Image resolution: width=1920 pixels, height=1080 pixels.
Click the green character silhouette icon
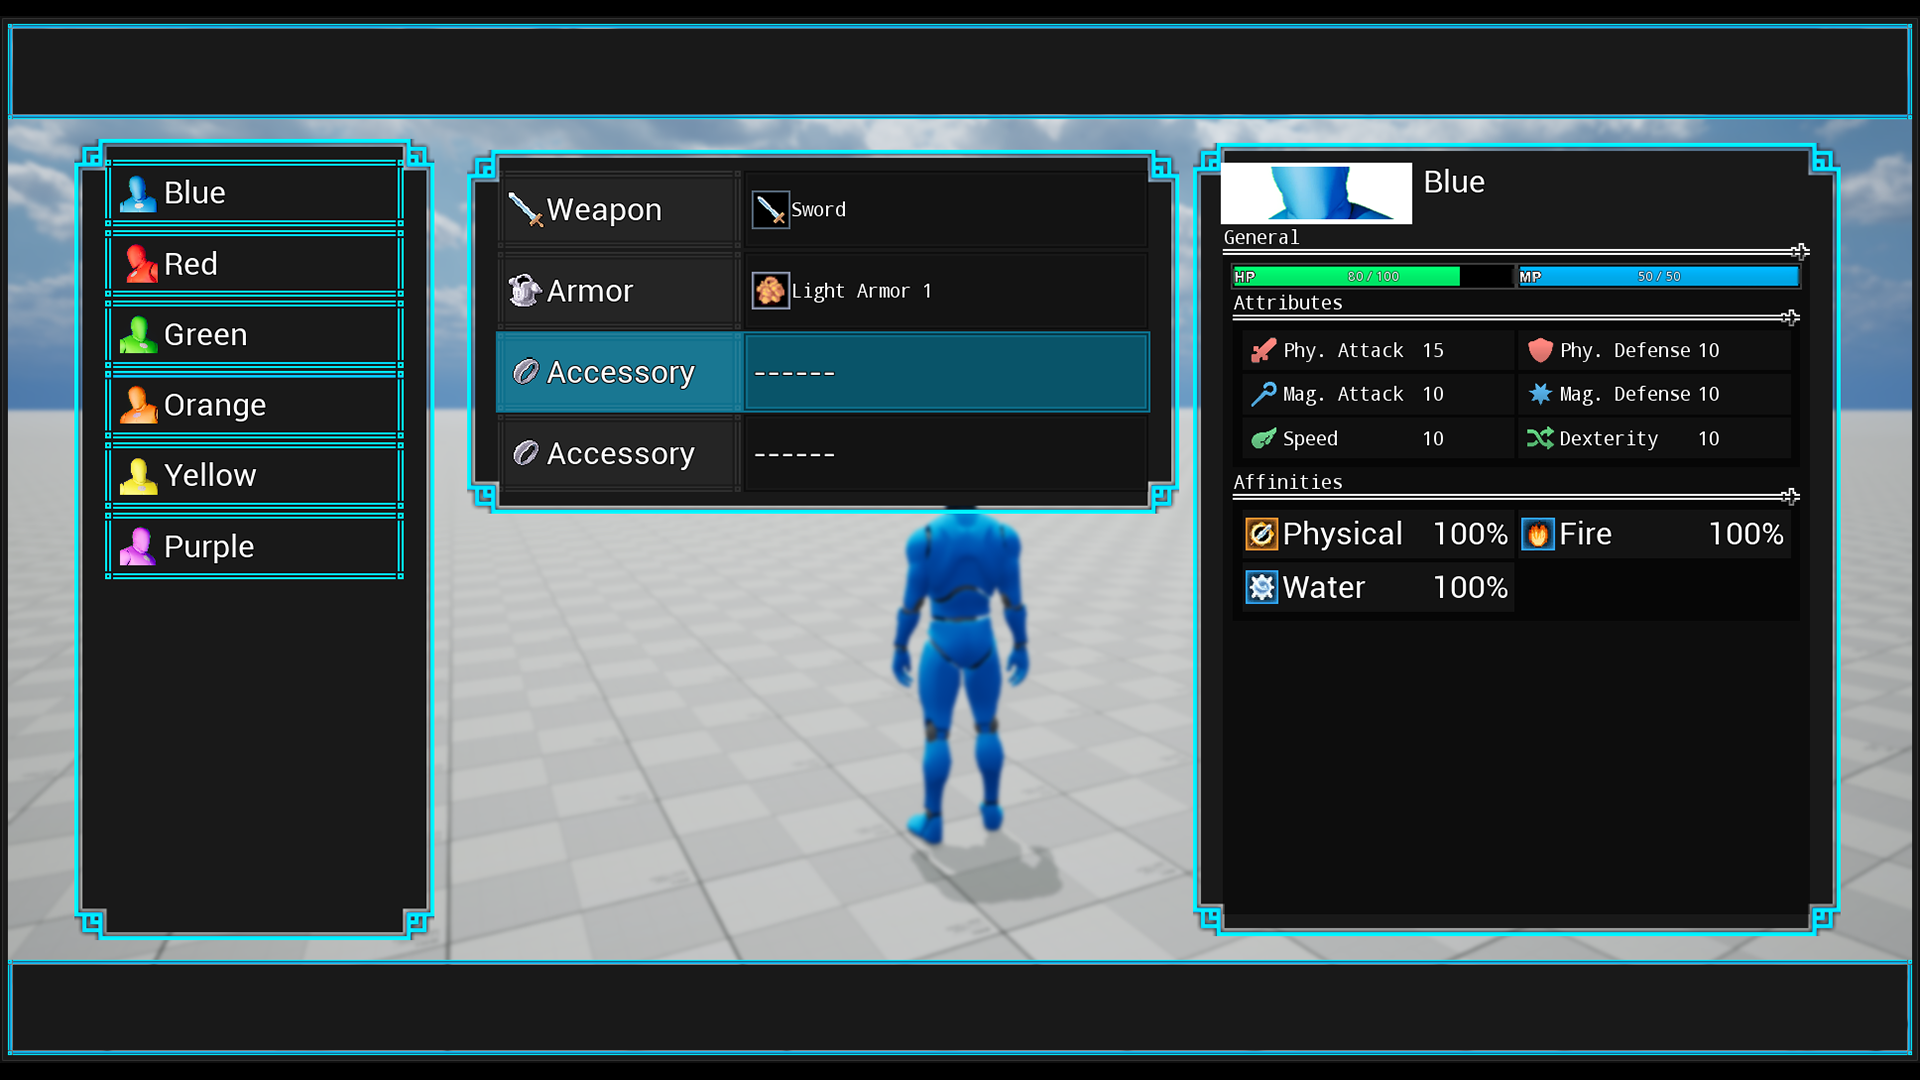tap(139, 335)
